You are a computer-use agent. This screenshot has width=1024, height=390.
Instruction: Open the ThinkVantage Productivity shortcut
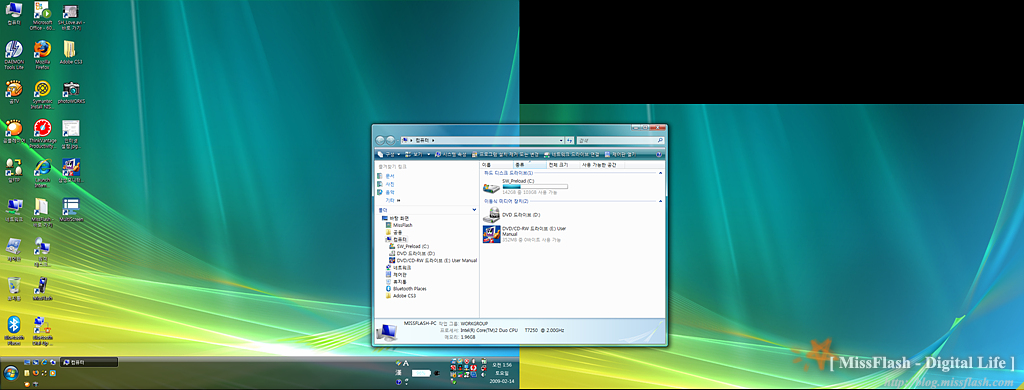coord(42,134)
